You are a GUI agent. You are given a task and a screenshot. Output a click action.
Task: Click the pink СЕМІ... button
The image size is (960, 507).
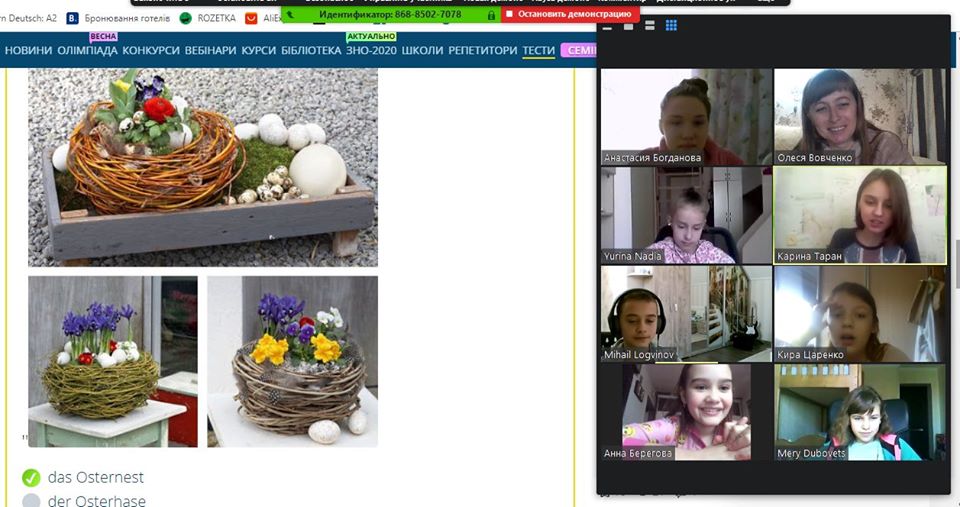tap(579, 50)
